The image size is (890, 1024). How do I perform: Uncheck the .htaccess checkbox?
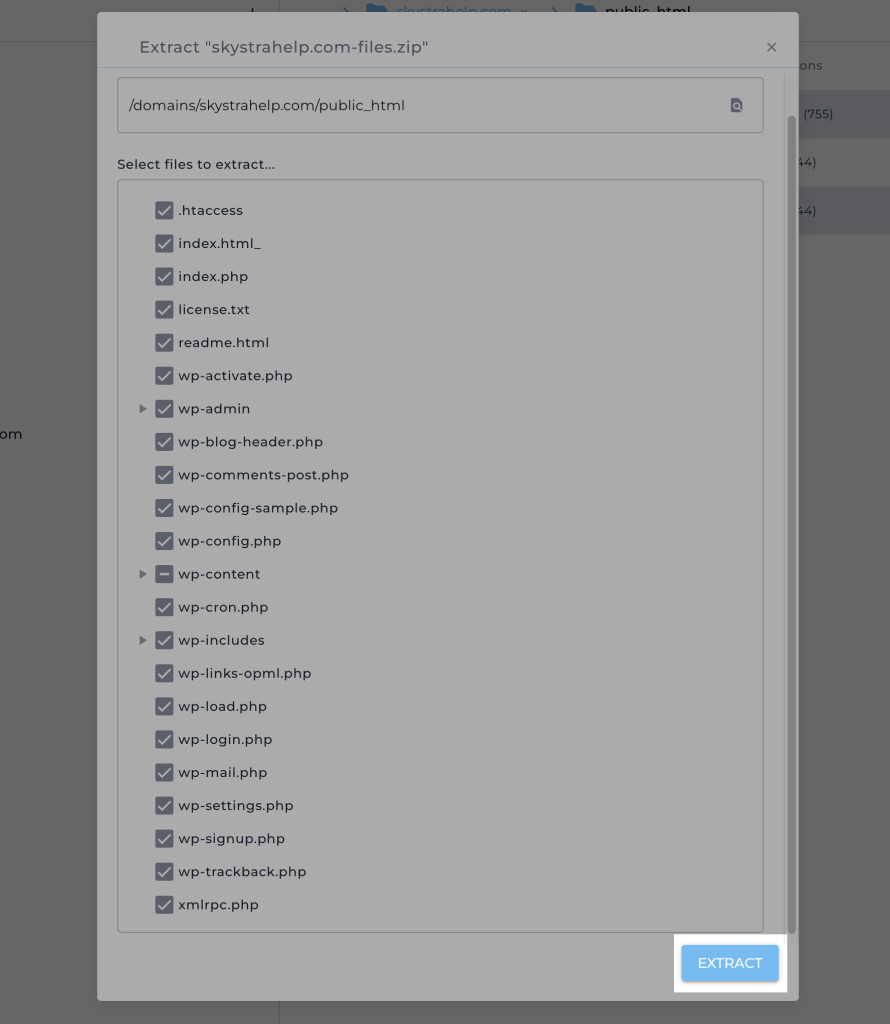[x=165, y=211]
